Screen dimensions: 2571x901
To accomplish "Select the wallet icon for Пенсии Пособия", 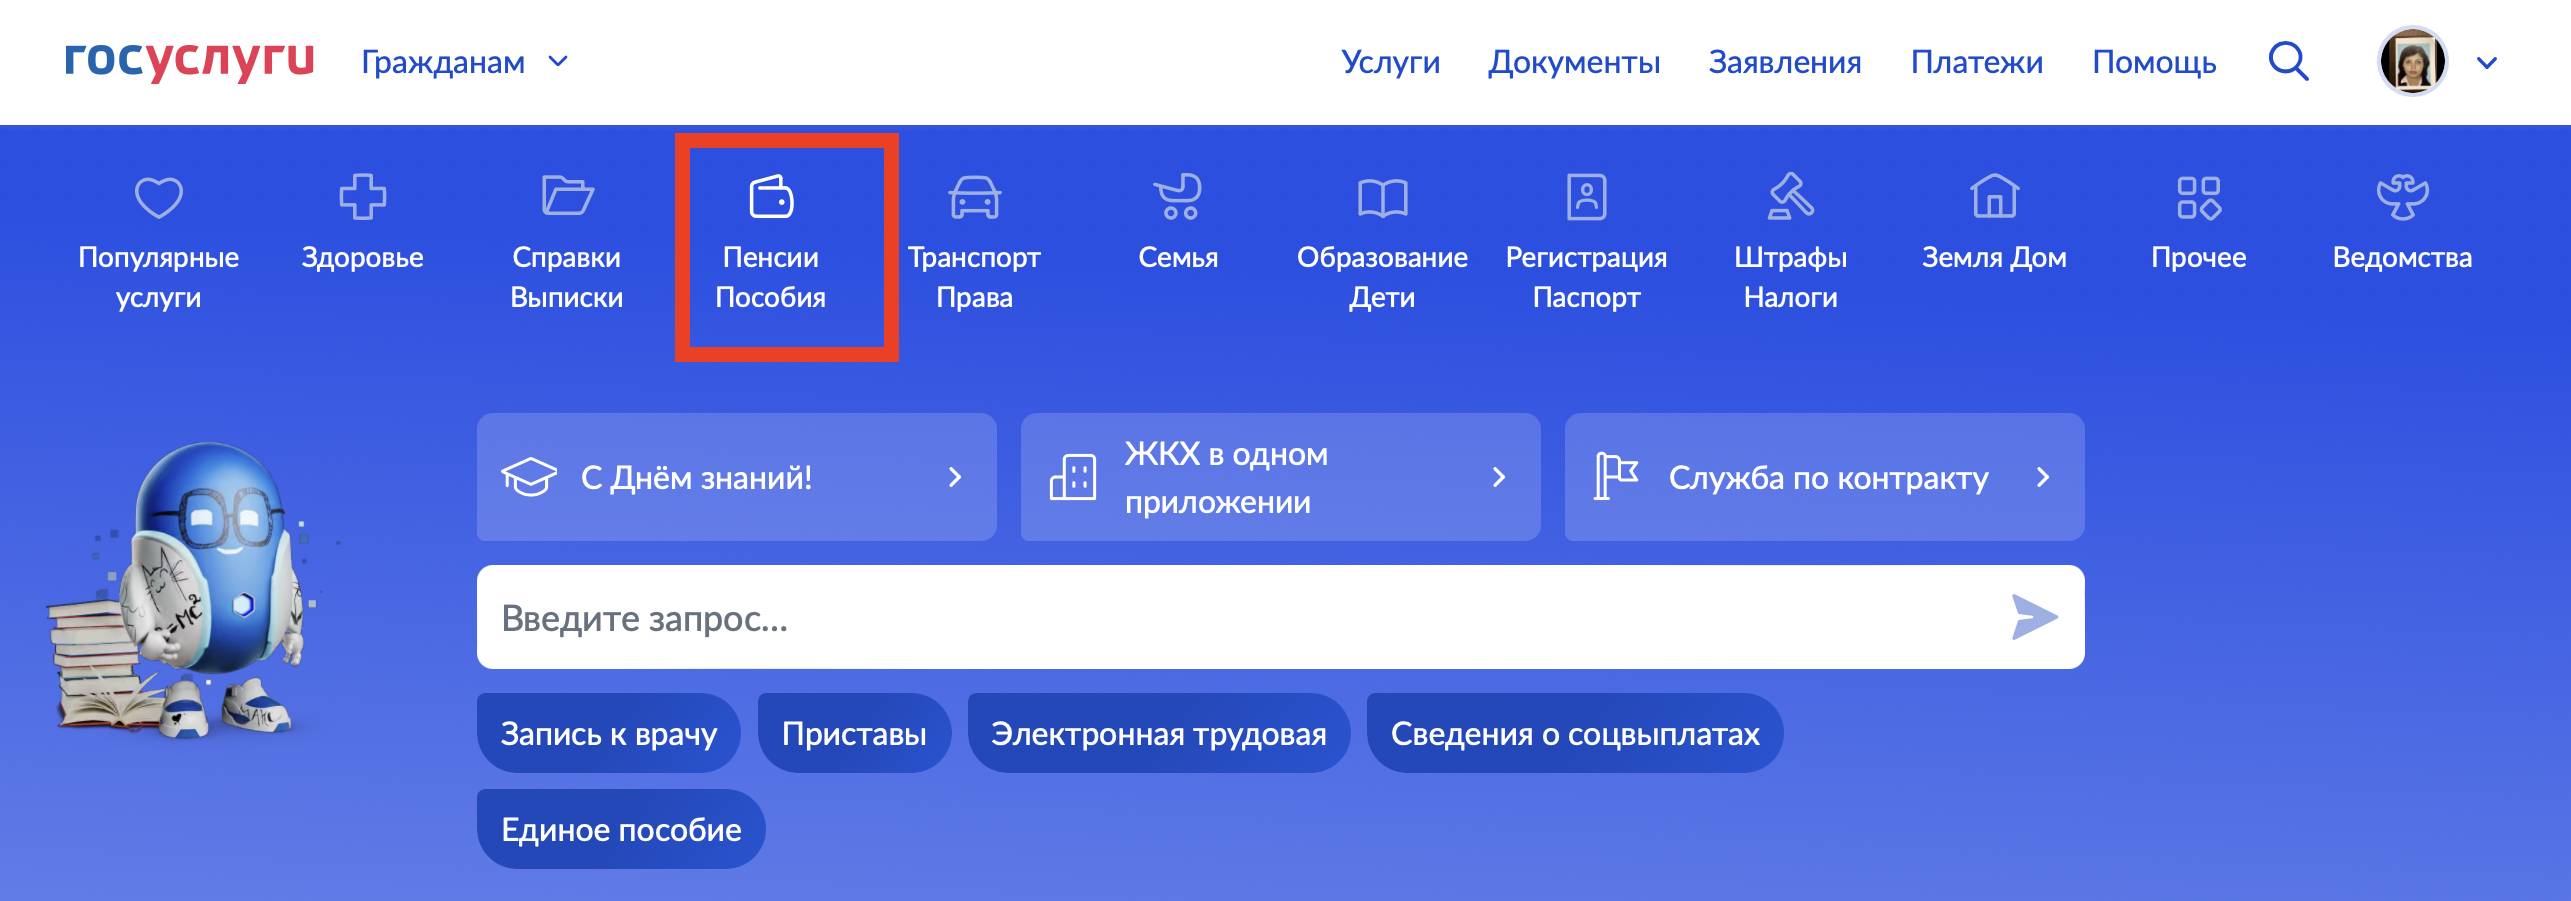I will tap(771, 196).
